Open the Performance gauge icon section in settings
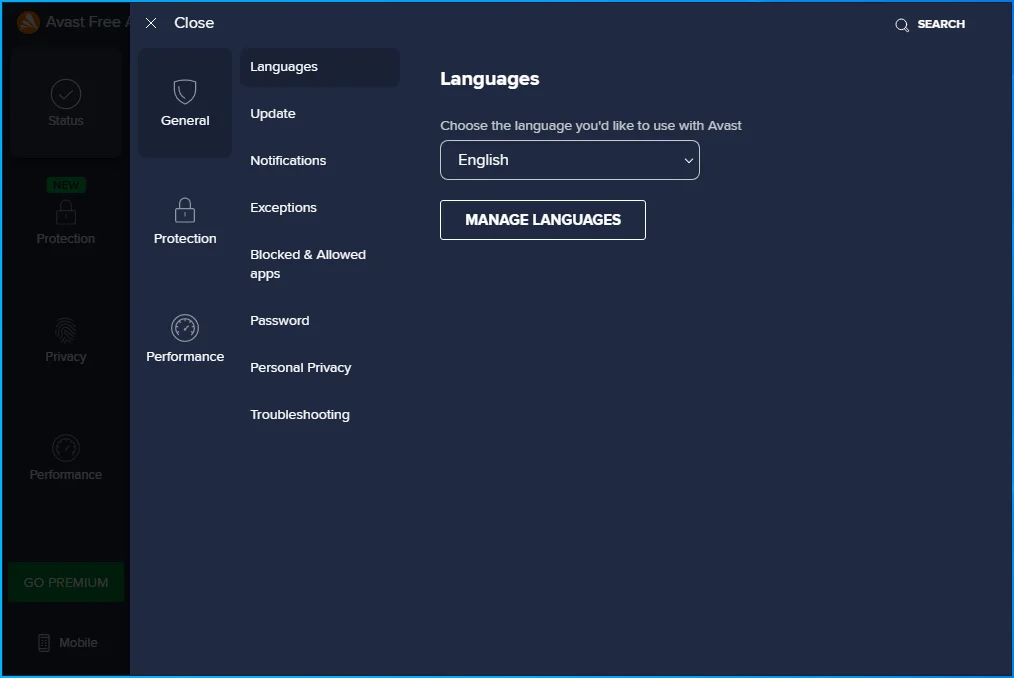 pos(185,328)
